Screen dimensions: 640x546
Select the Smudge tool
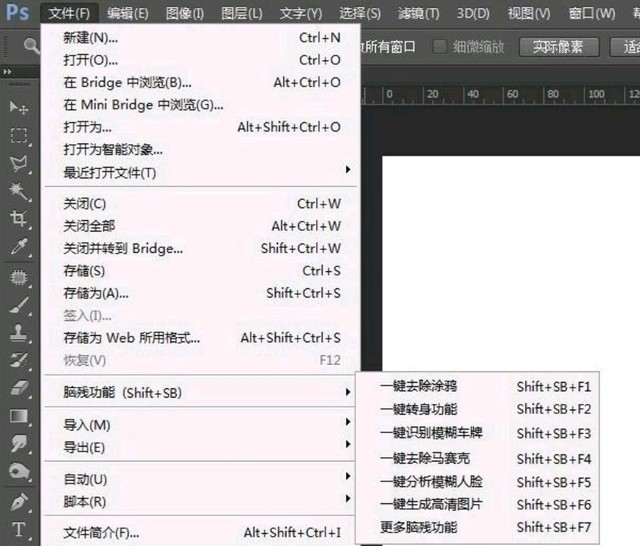tap(19, 444)
